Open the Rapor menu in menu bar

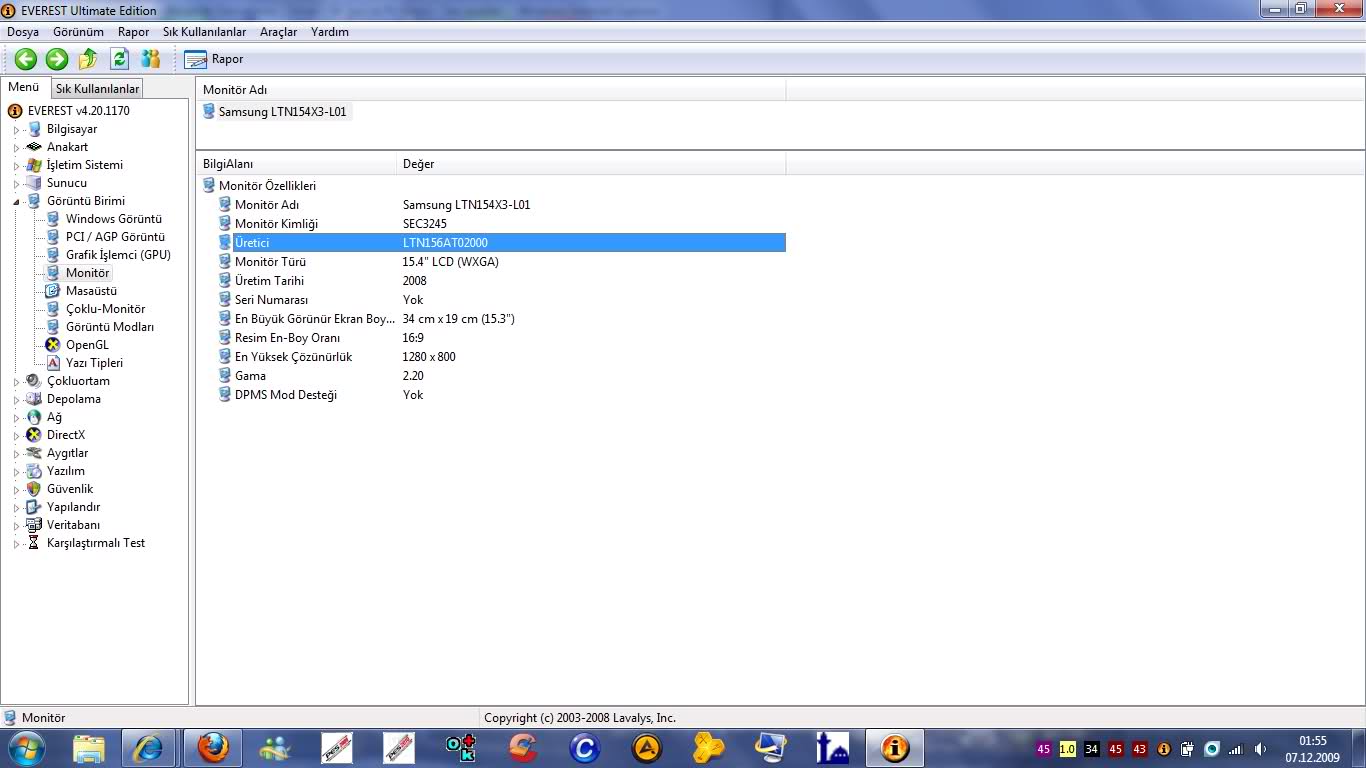133,32
